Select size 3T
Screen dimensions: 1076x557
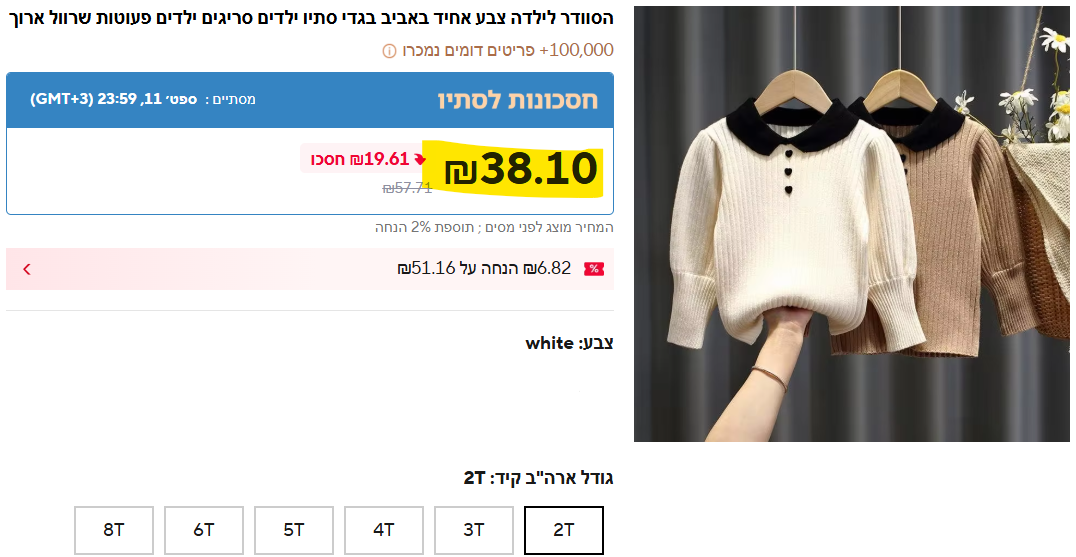(474, 530)
